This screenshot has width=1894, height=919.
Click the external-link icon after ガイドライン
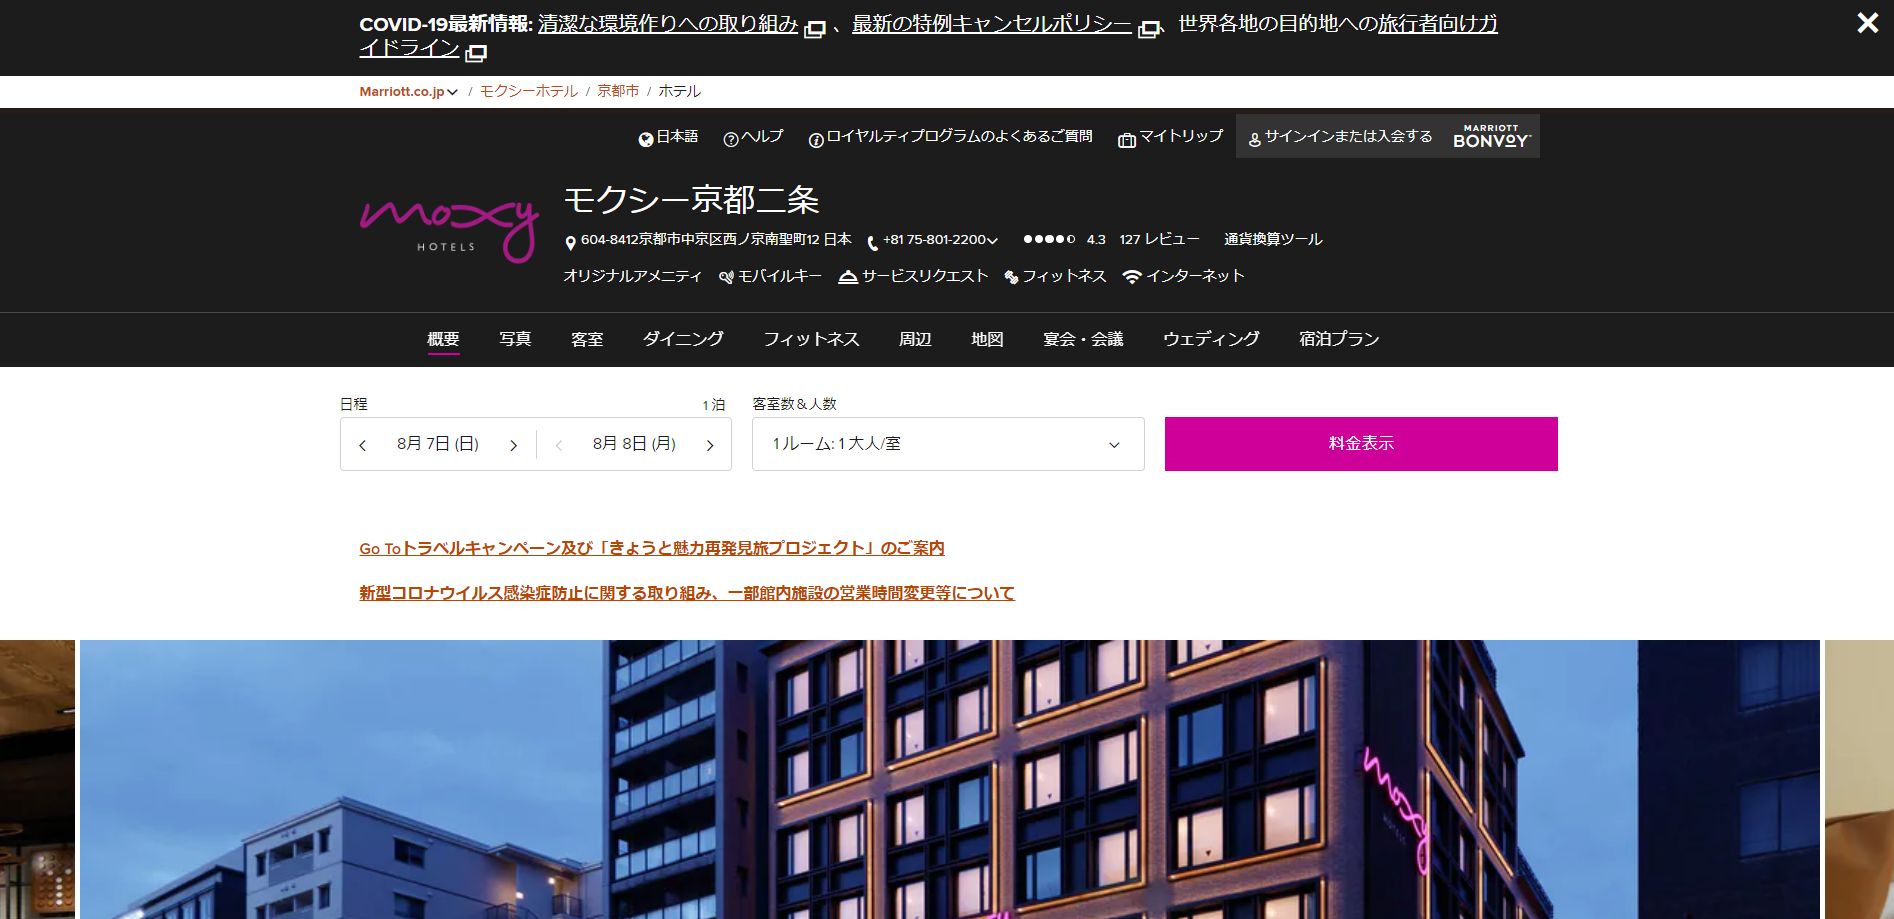pos(476,52)
